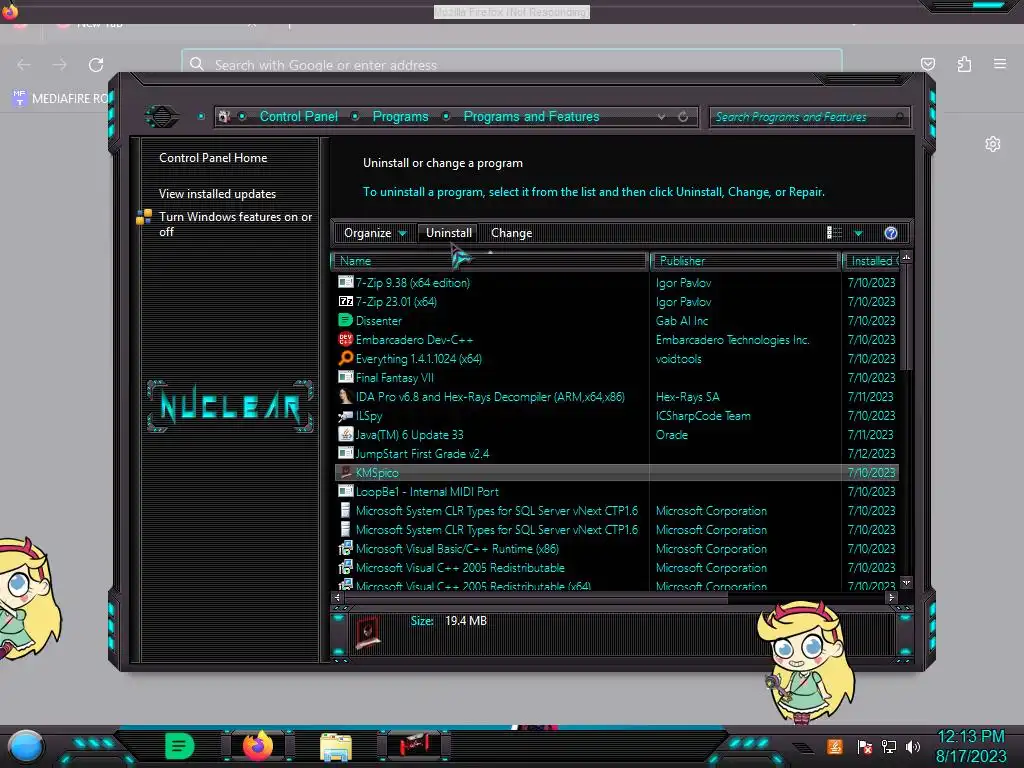Click the voidtools publisher cell
The width and height of the screenshot is (1024, 768).
679,359
